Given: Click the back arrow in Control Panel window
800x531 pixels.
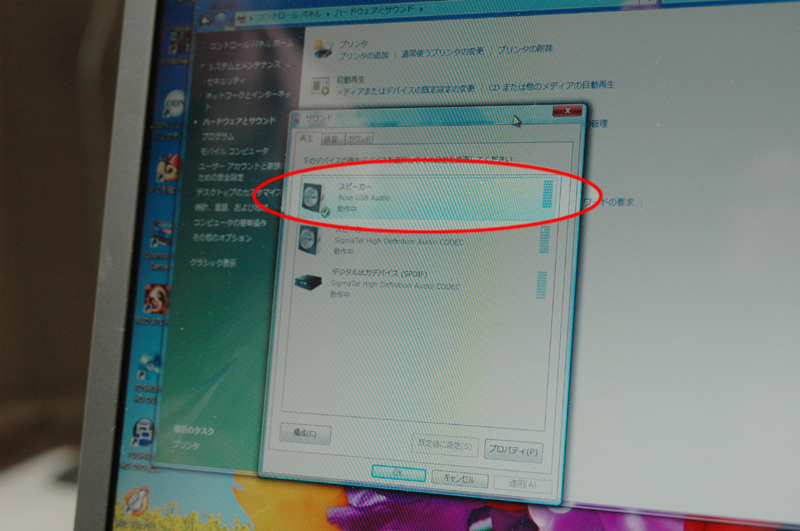Looking at the screenshot, I should pyautogui.click(x=205, y=20).
